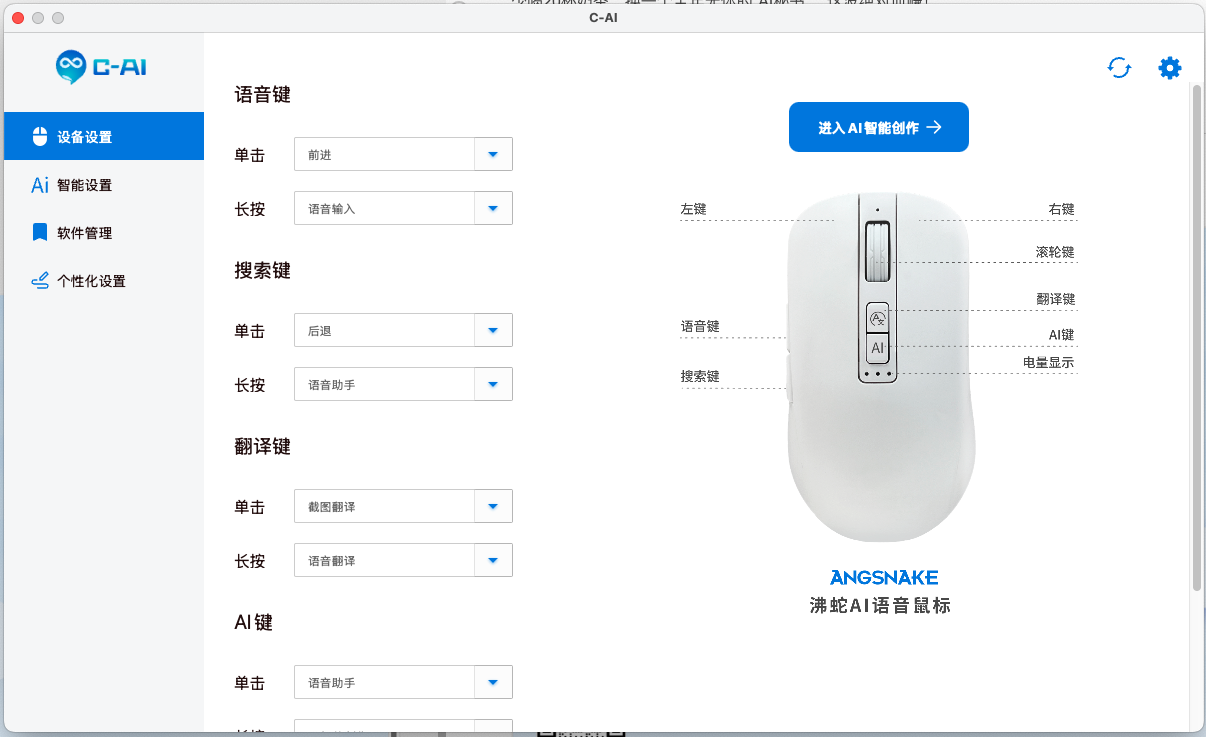Open the 软件管理 sidebar tab

coord(104,233)
